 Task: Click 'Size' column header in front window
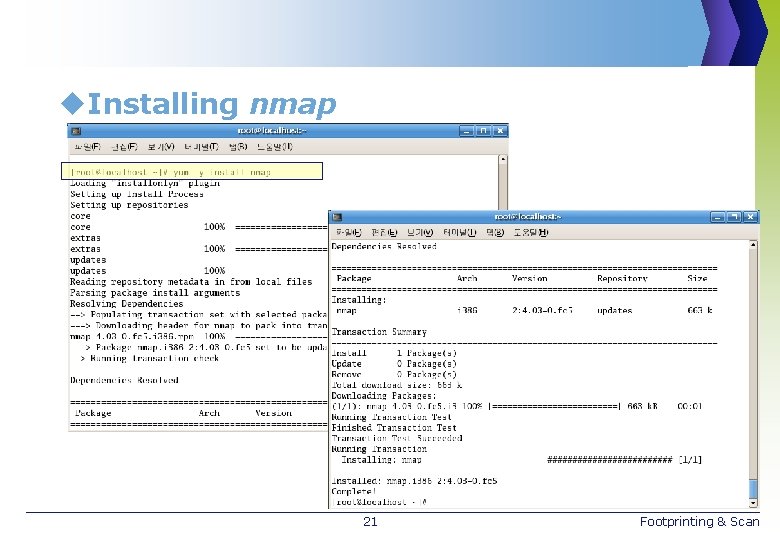click(x=697, y=279)
